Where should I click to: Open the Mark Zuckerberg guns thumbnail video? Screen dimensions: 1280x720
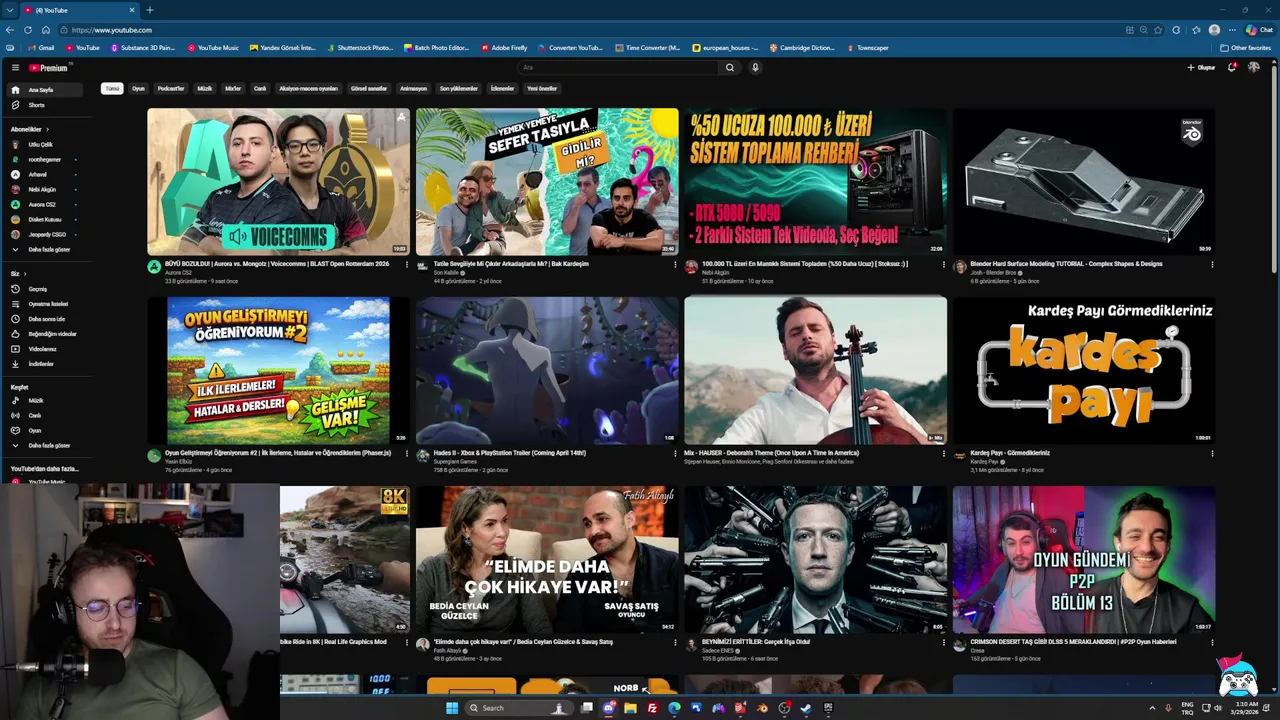pos(815,559)
